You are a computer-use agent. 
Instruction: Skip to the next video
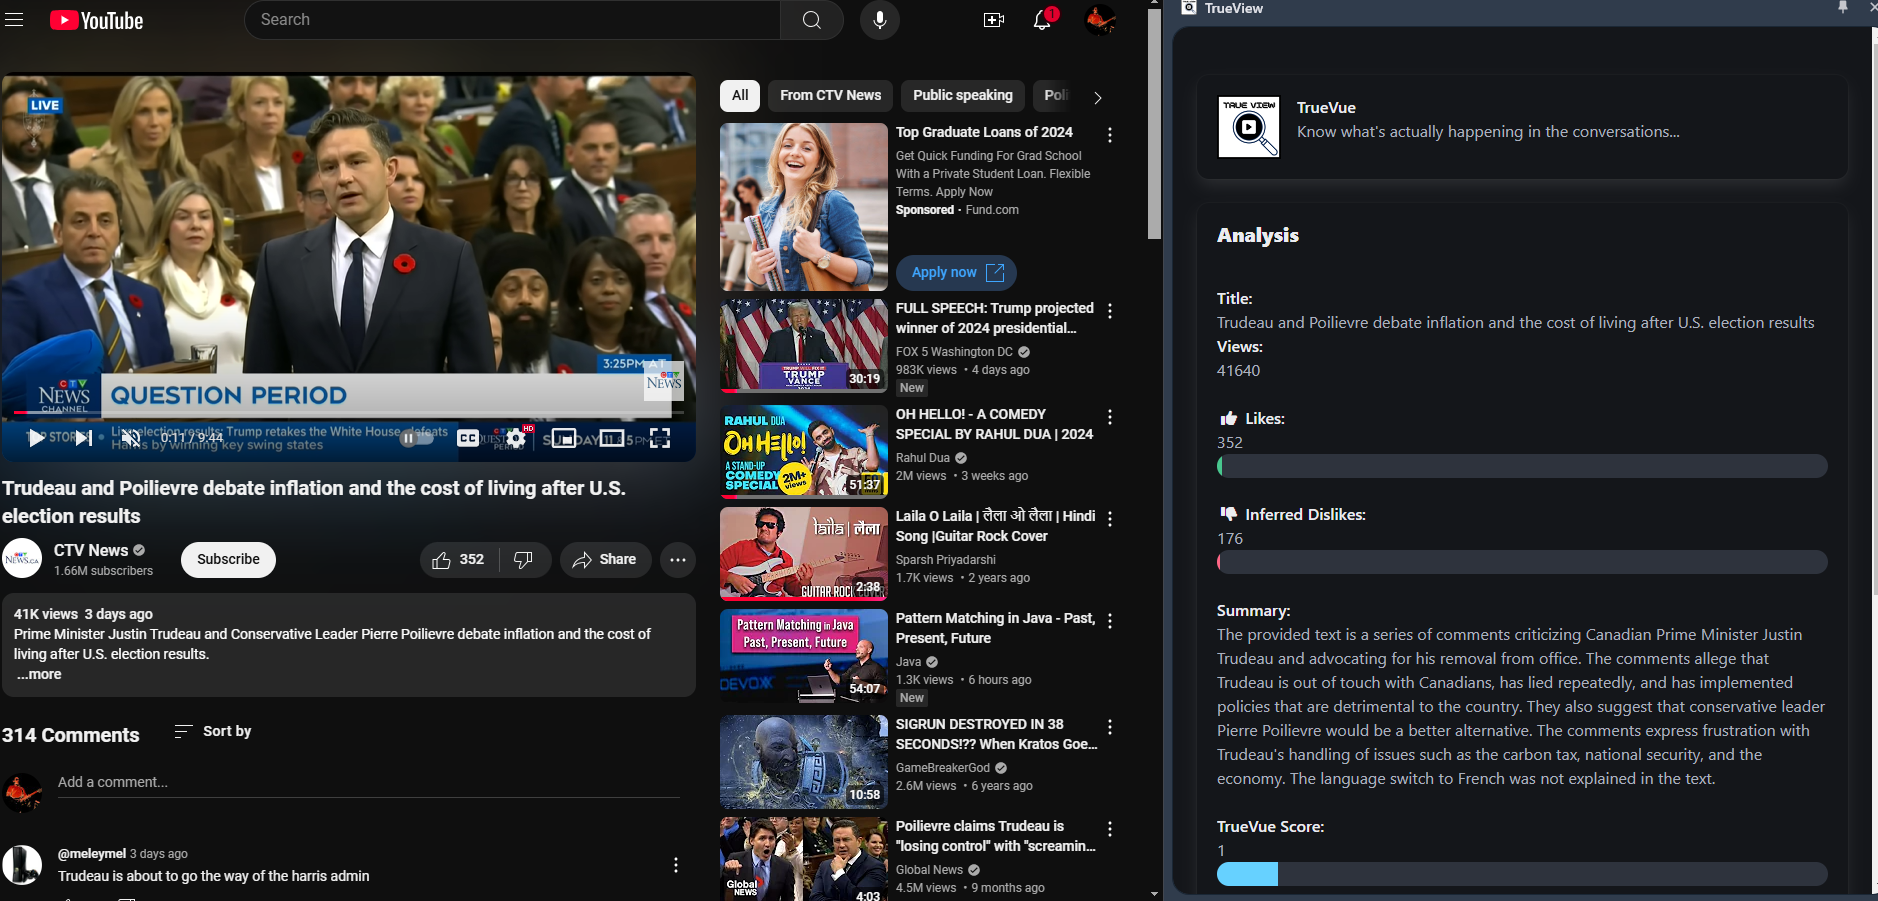[x=85, y=438]
